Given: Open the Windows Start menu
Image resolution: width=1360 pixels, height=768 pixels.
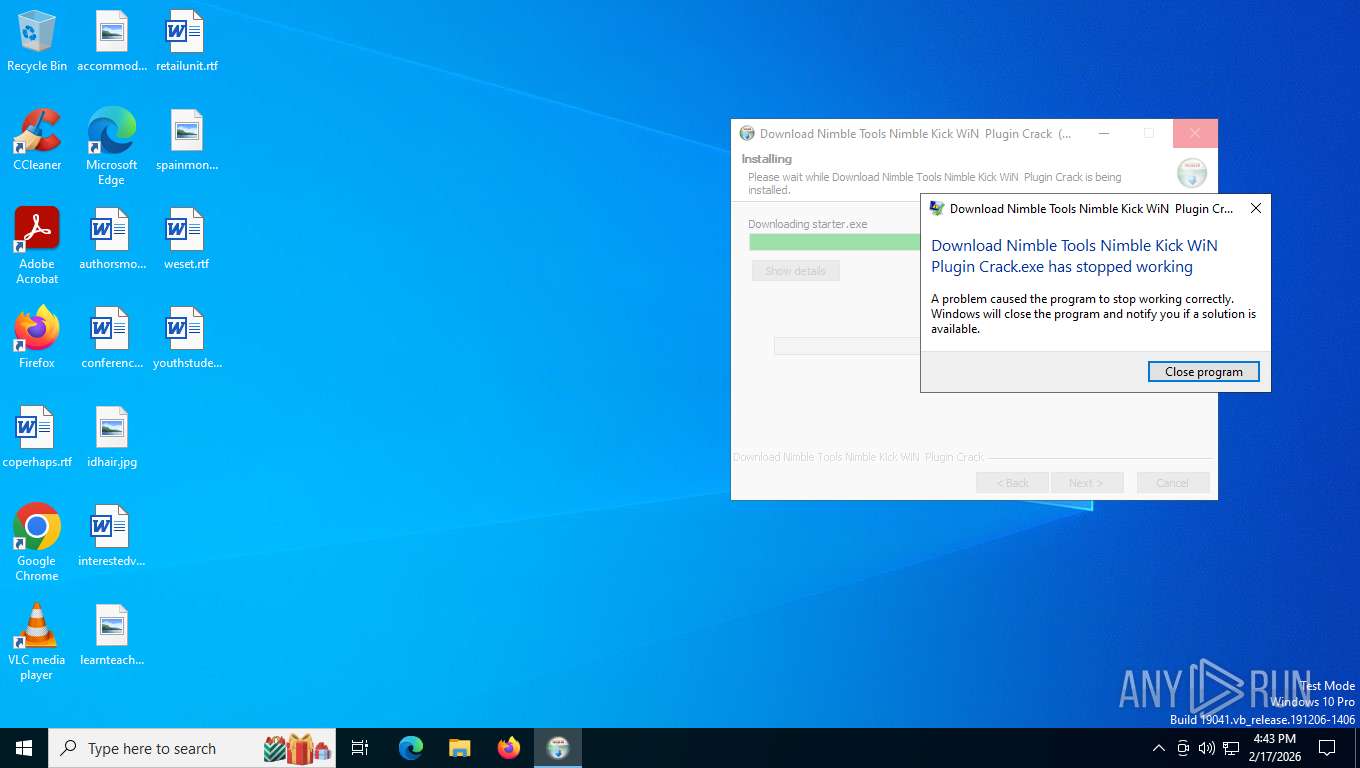Looking at the screenshot, I should 24,748.
